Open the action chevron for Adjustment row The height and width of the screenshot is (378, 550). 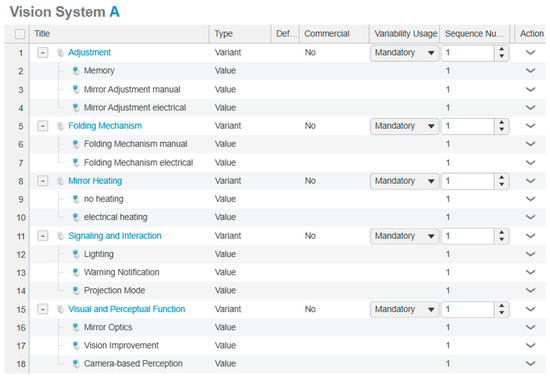tap(531, 53)
